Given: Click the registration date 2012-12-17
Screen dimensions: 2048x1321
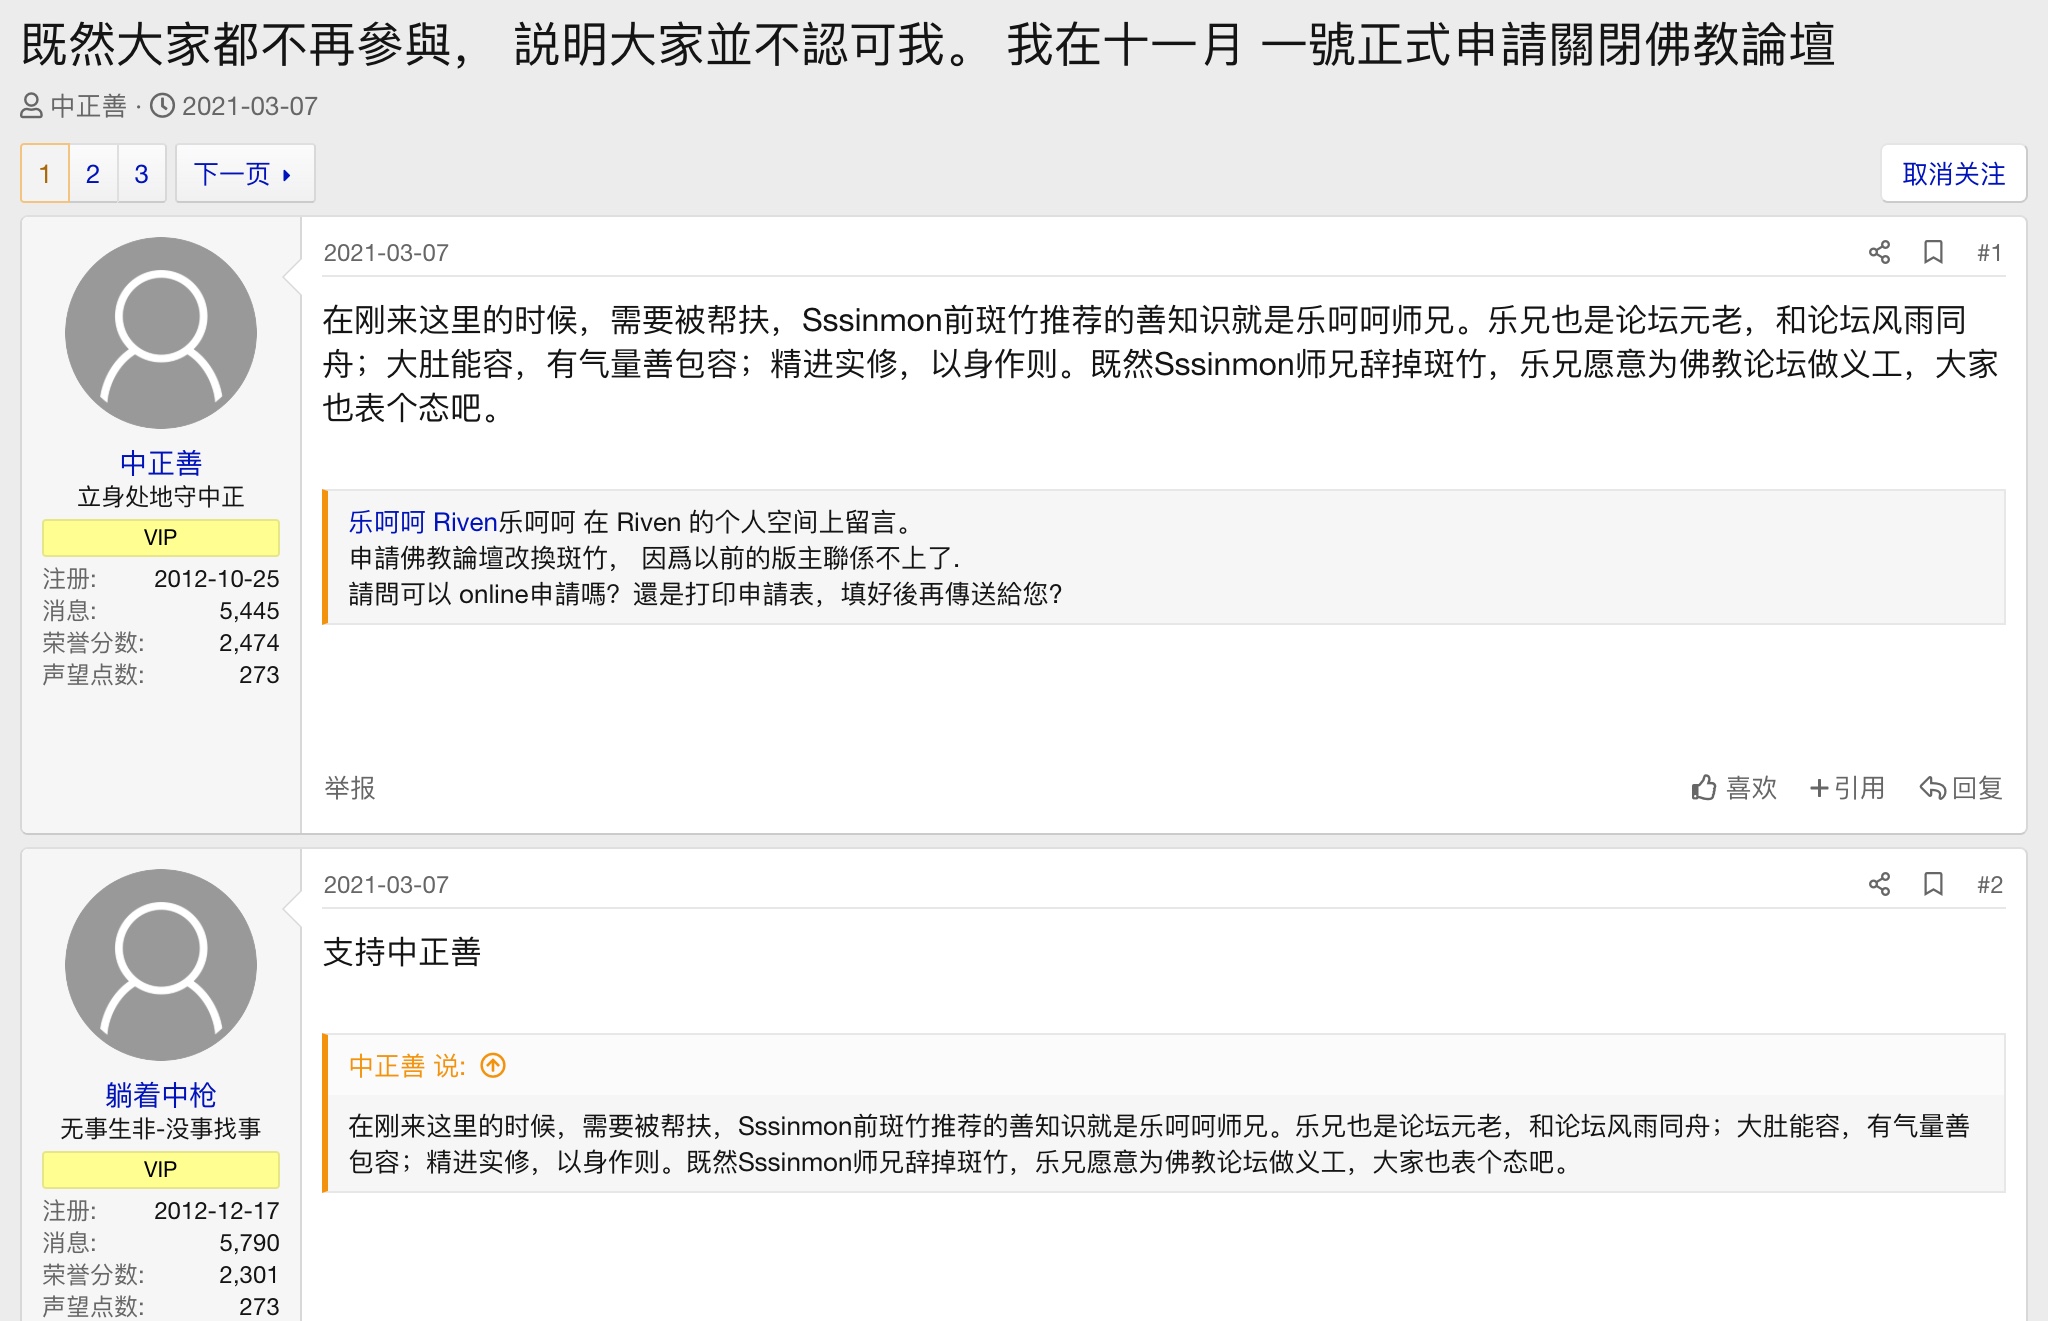Looking at the screenshot, I should 217,1211.
